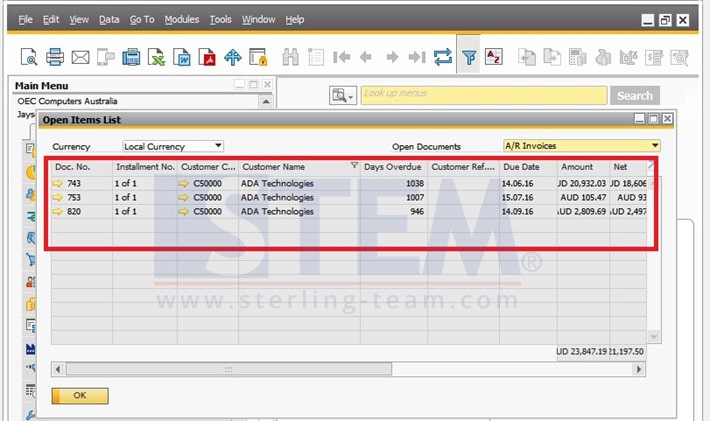This screenshot has height=421, width=710.
Task: Open the Help menu
Action: point(294,19)
